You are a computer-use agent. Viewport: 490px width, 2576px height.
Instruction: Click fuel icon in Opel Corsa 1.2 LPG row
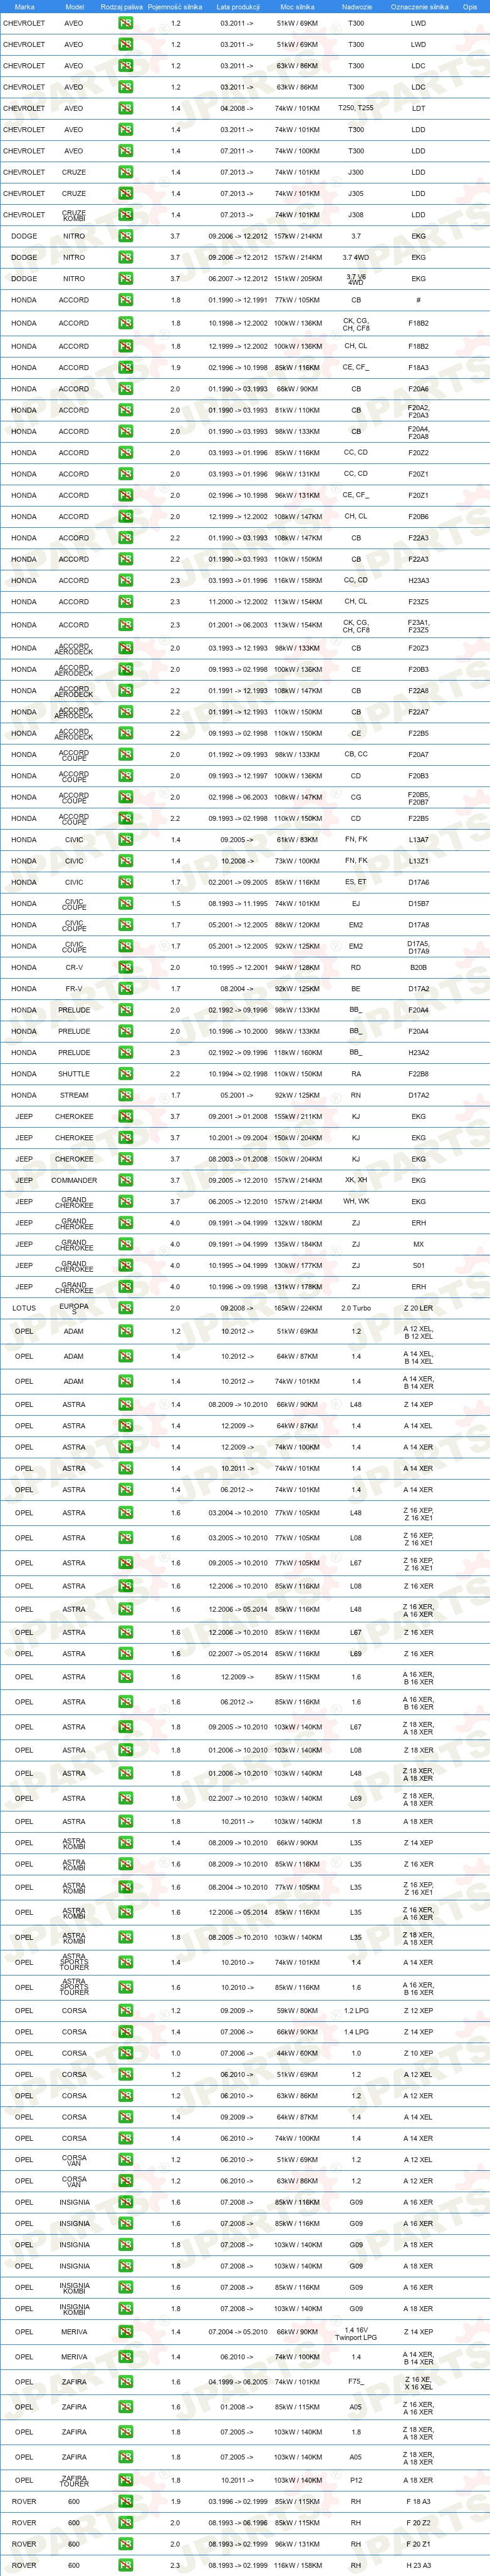coord(125,2011)
